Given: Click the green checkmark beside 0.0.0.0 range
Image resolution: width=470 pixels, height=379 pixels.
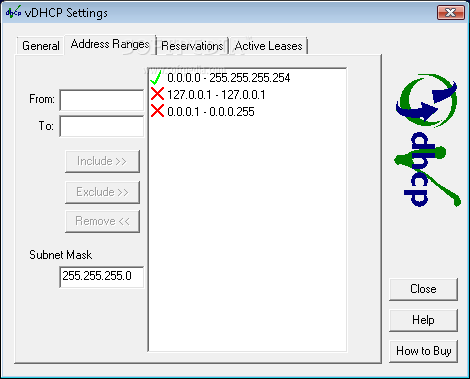Looking at the screenshot, I should tap(156, 78).
